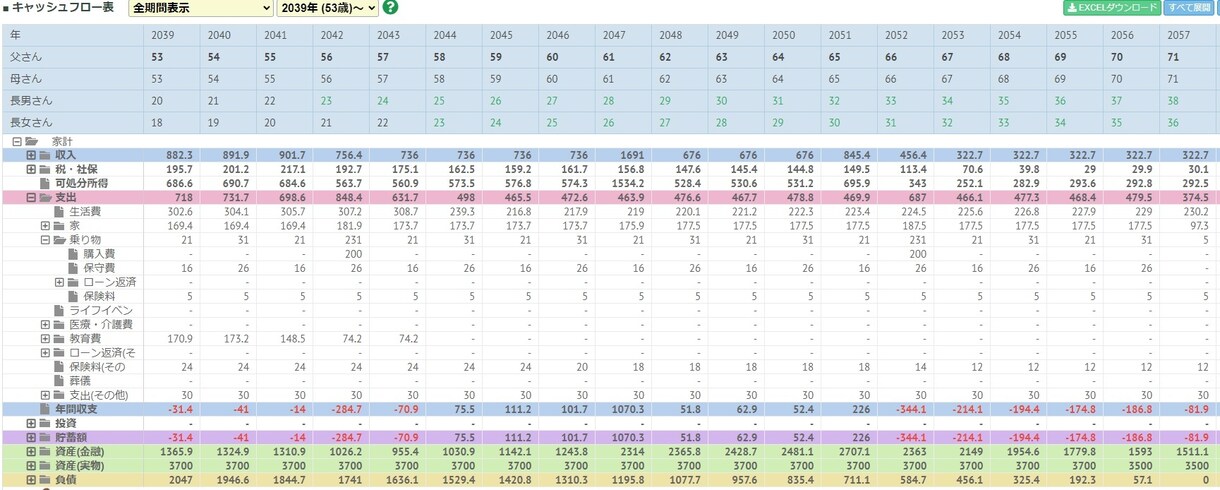
Task: Click the 資産(金融) folder icon
Action: click(45, 451)
